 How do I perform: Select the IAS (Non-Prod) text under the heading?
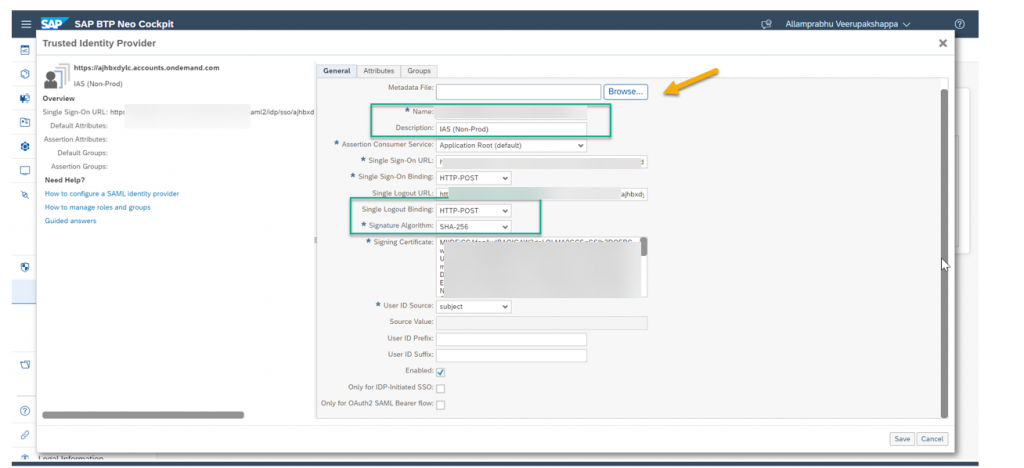pyautogui.click(x=98, y=84)
